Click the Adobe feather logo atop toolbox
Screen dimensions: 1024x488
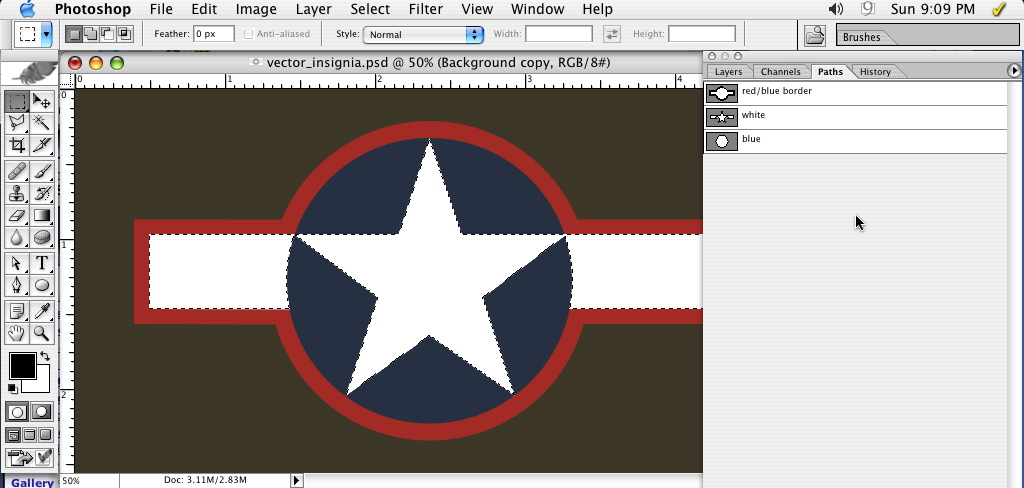pos(29,74)
